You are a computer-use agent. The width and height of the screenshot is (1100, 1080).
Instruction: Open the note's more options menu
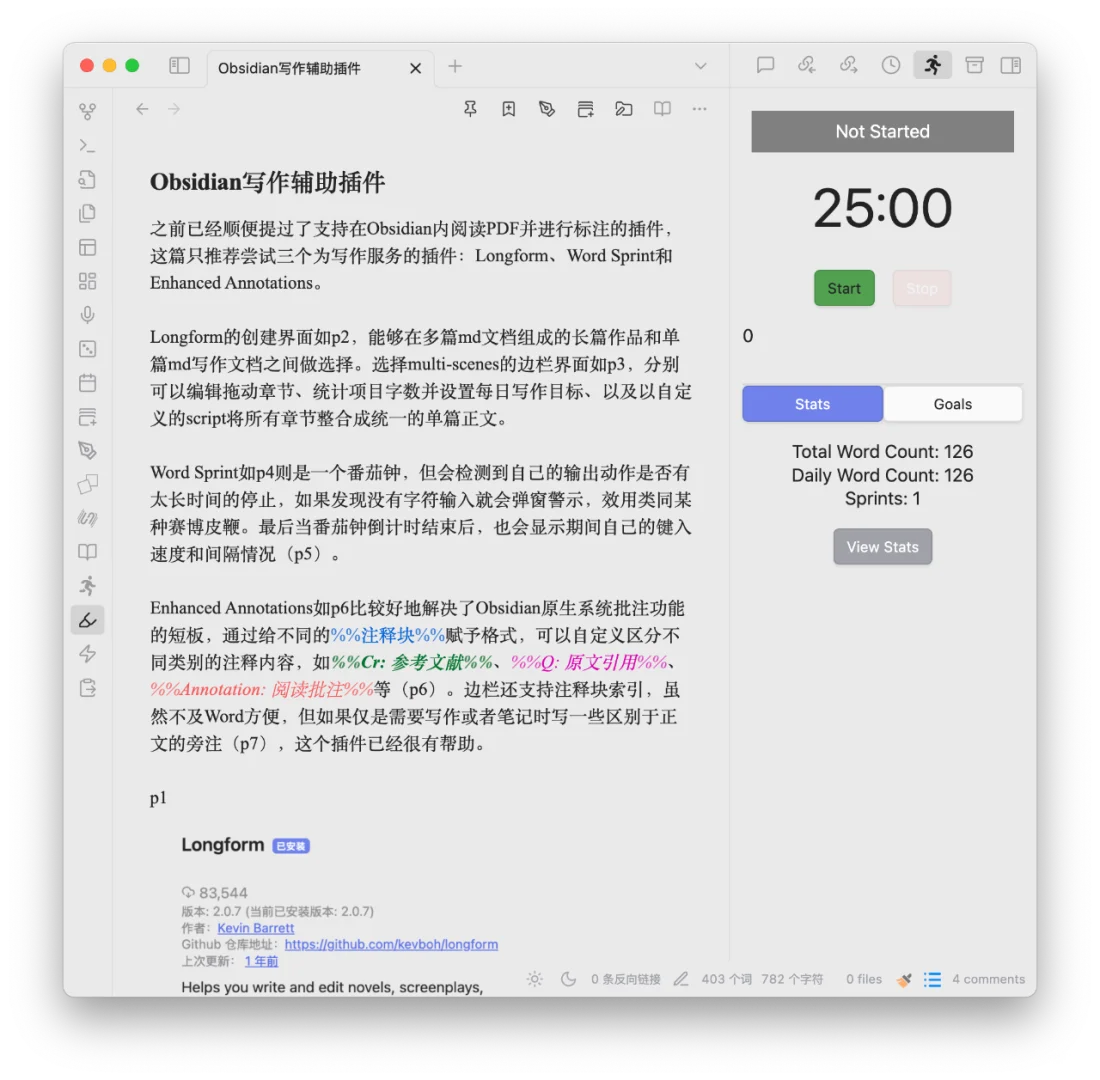(699, 109)
